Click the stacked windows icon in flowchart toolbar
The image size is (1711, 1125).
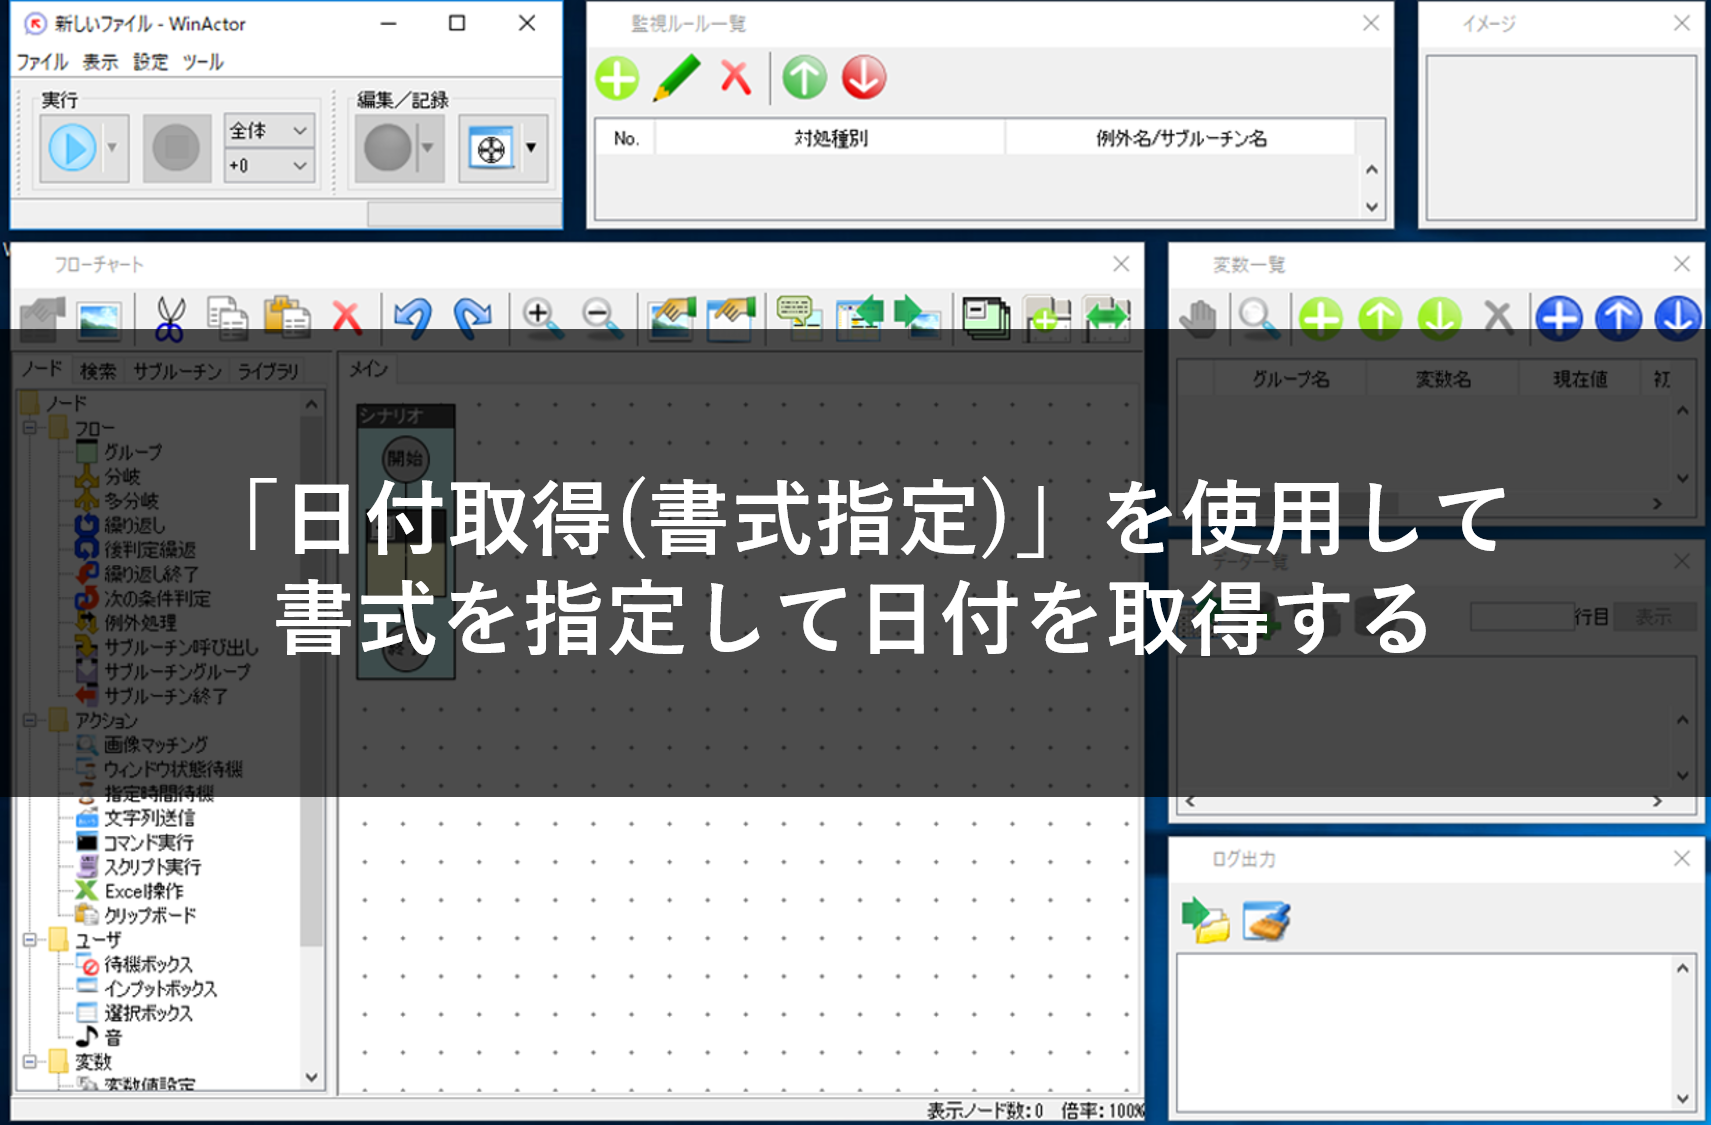point(986,318)
